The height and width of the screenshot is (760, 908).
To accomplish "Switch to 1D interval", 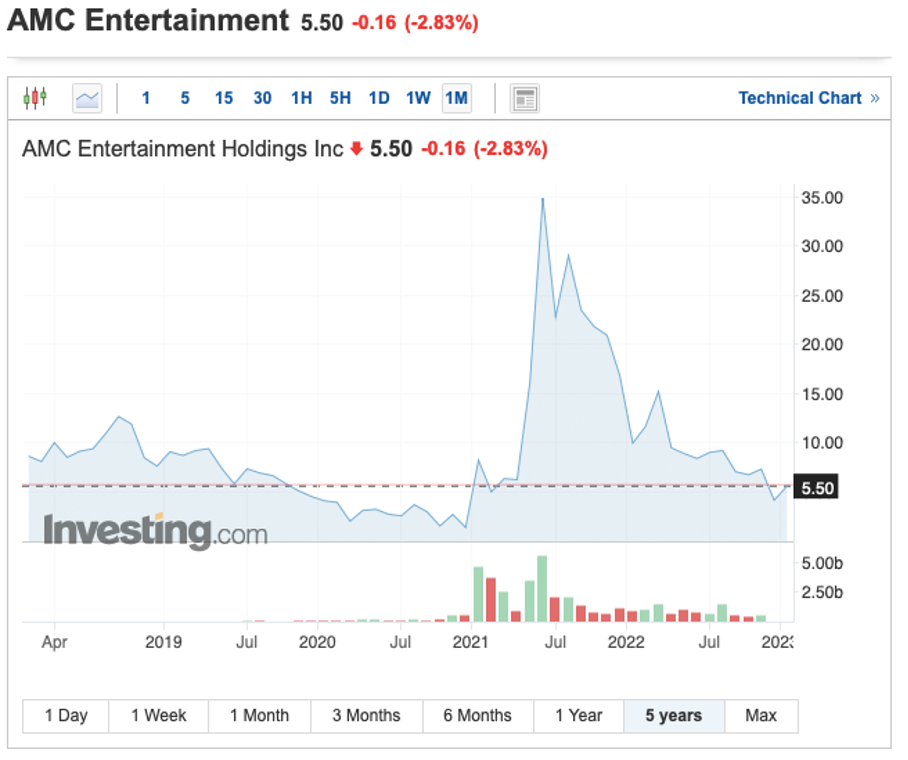I will point(379,98).
